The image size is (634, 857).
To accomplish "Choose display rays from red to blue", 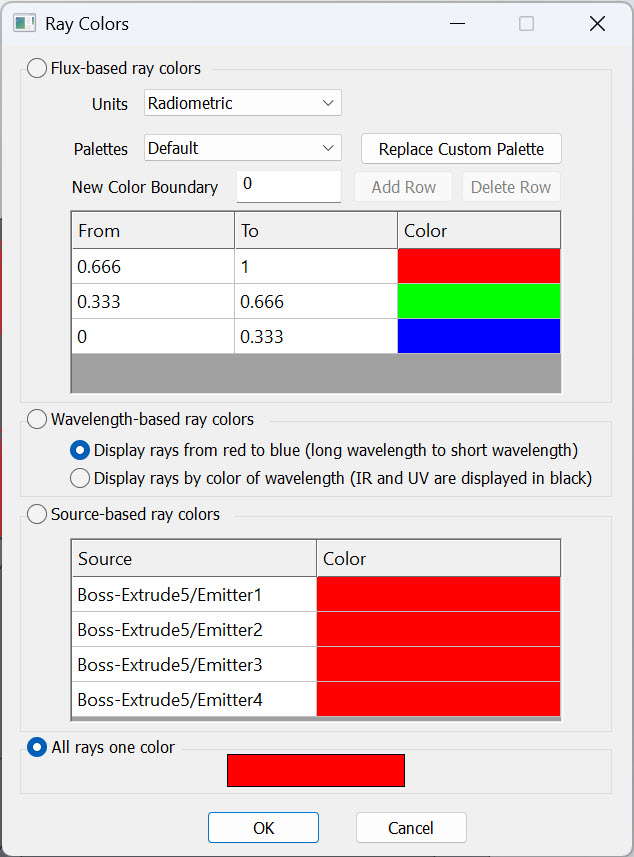I will (x=80, y=450).
